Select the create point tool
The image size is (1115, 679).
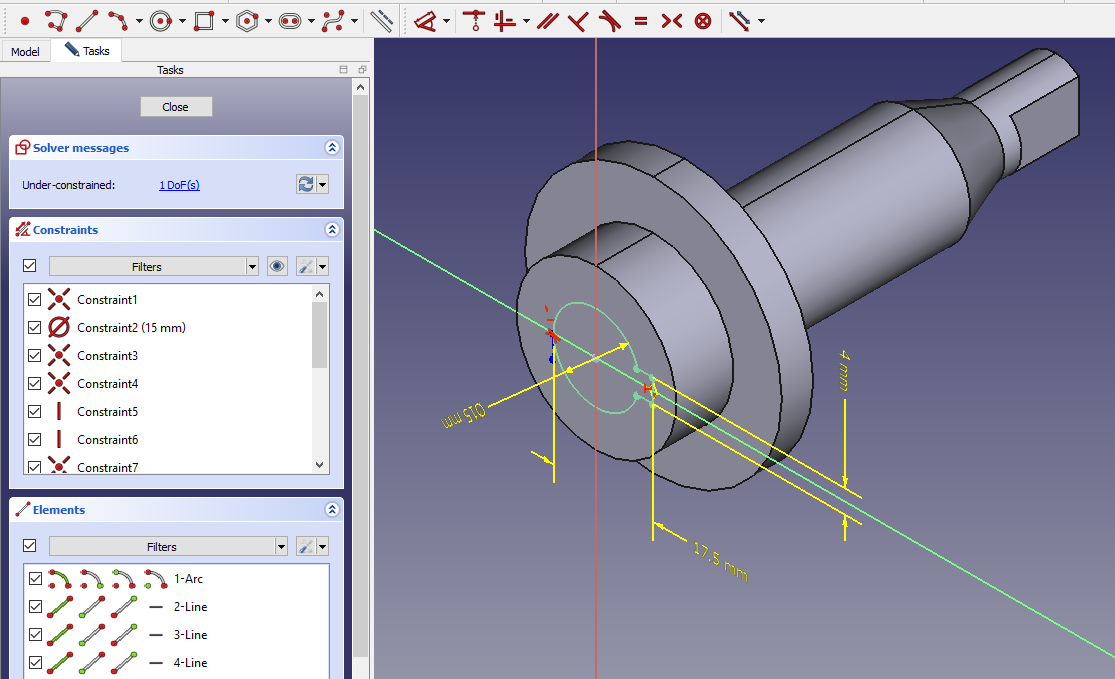(x=25, y=20)
